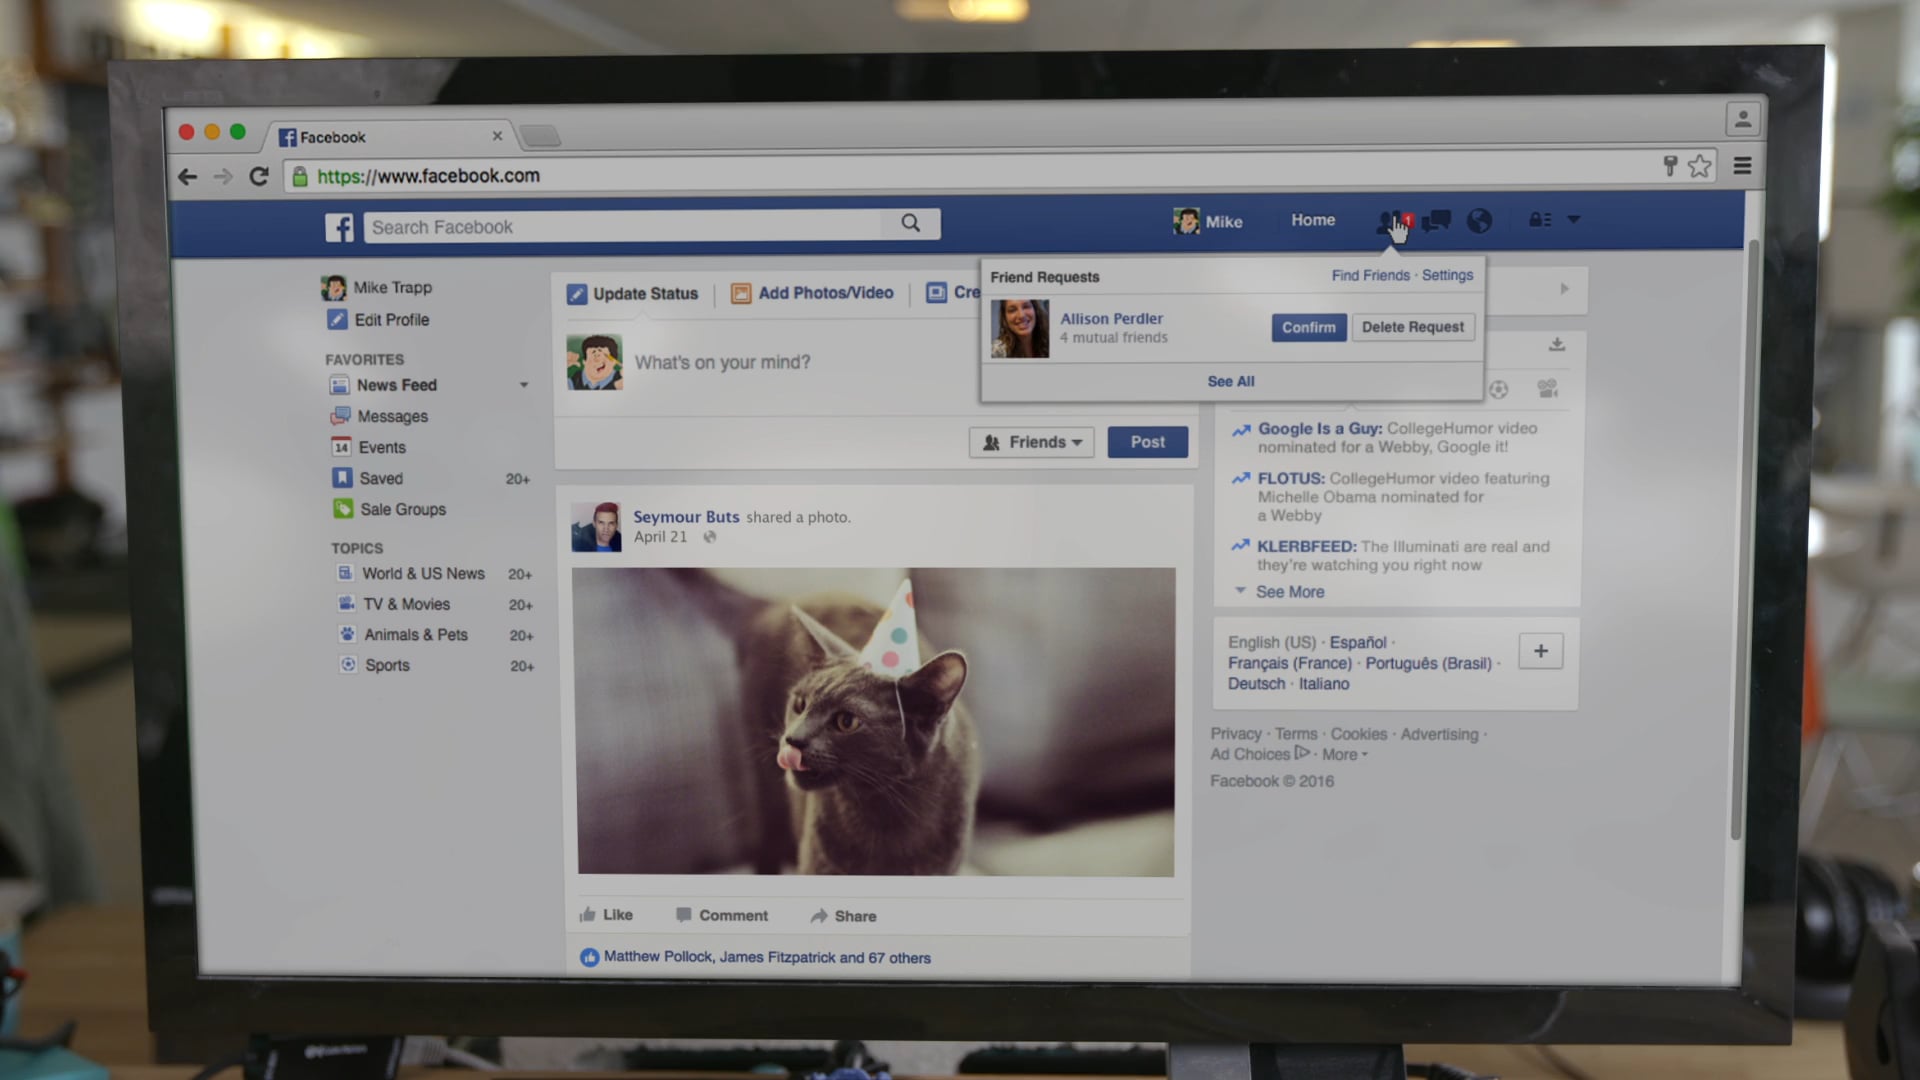1920x1080 pixels.
Task: Open See All friend requests link
Action: [x=1231, y=381]
